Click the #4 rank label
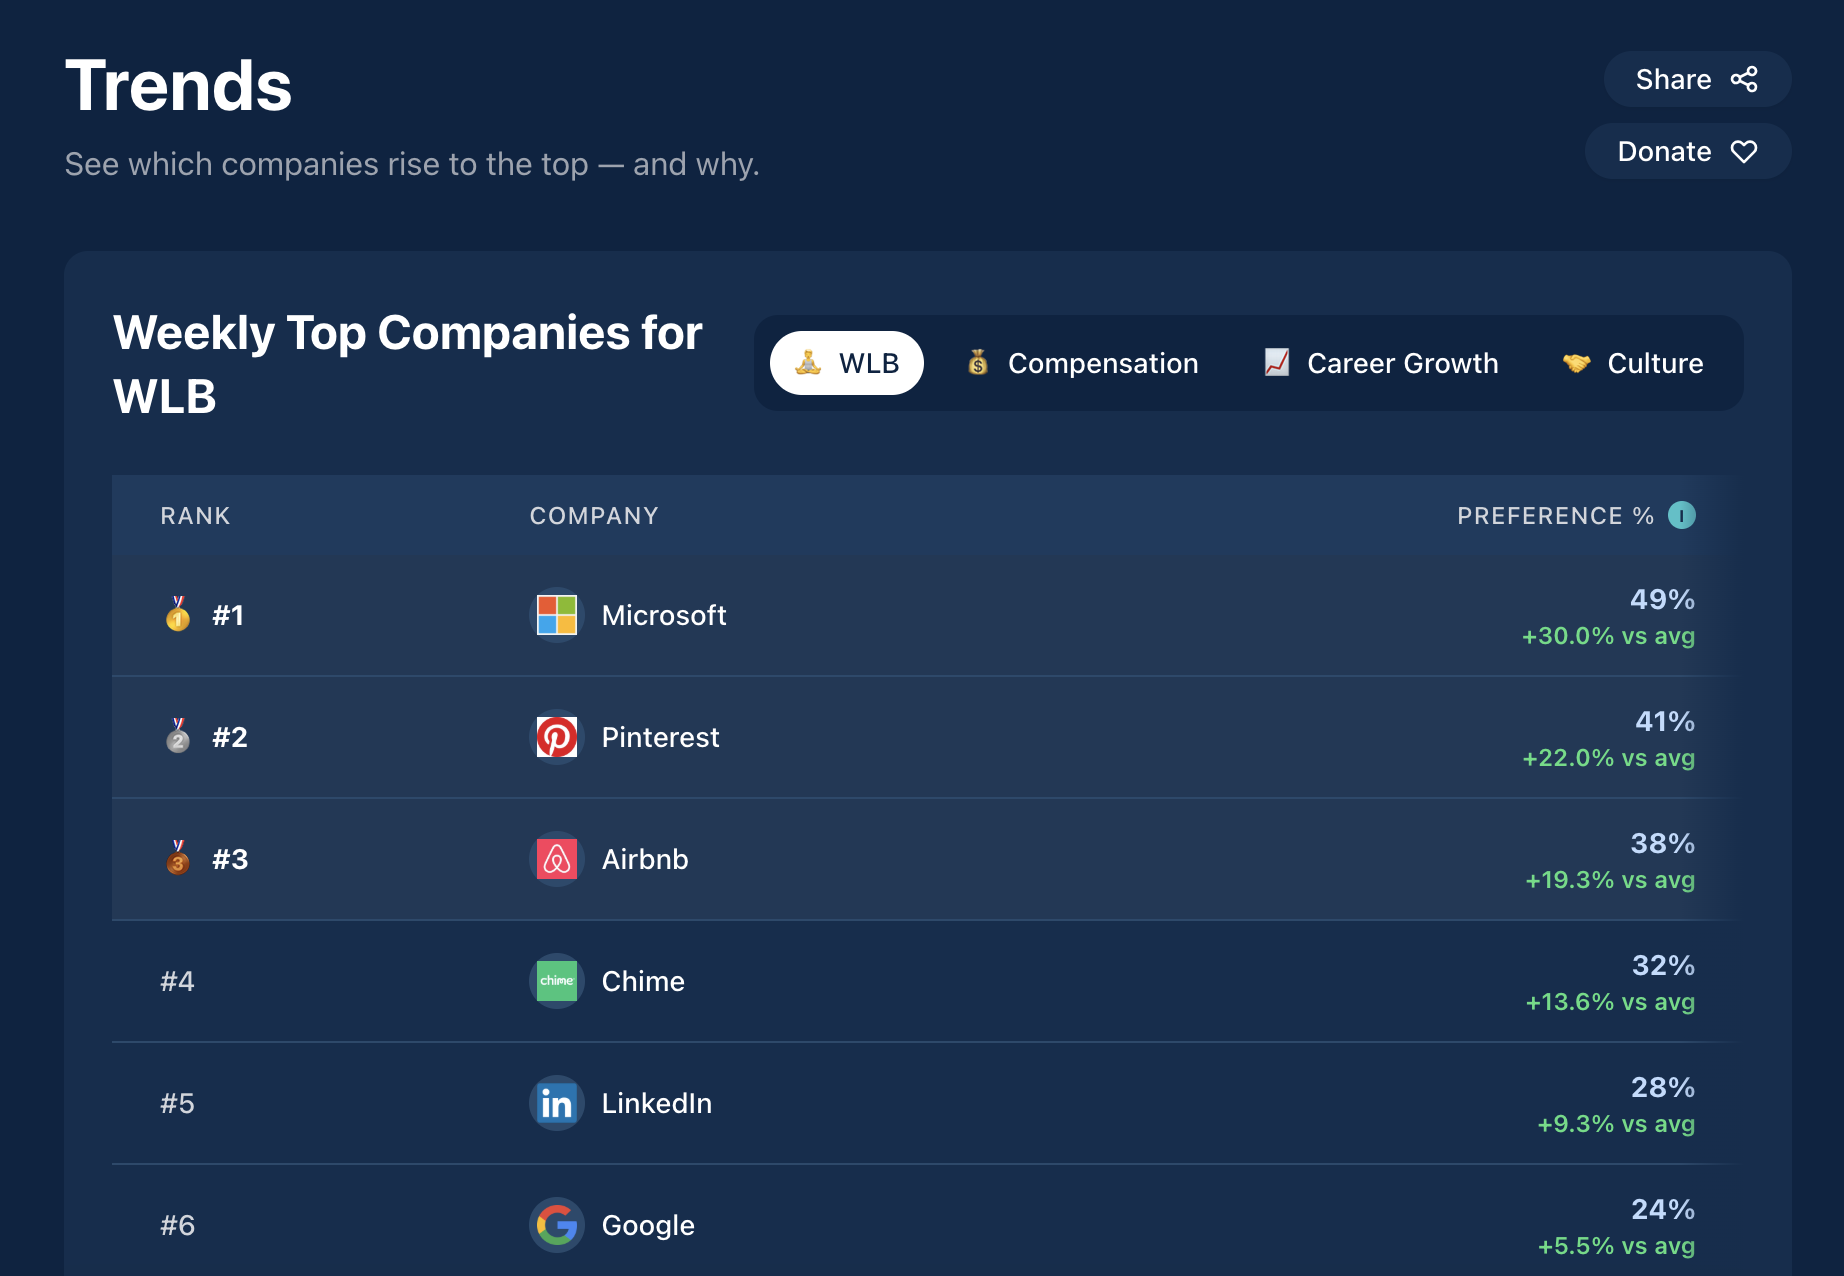 (177, 981)
